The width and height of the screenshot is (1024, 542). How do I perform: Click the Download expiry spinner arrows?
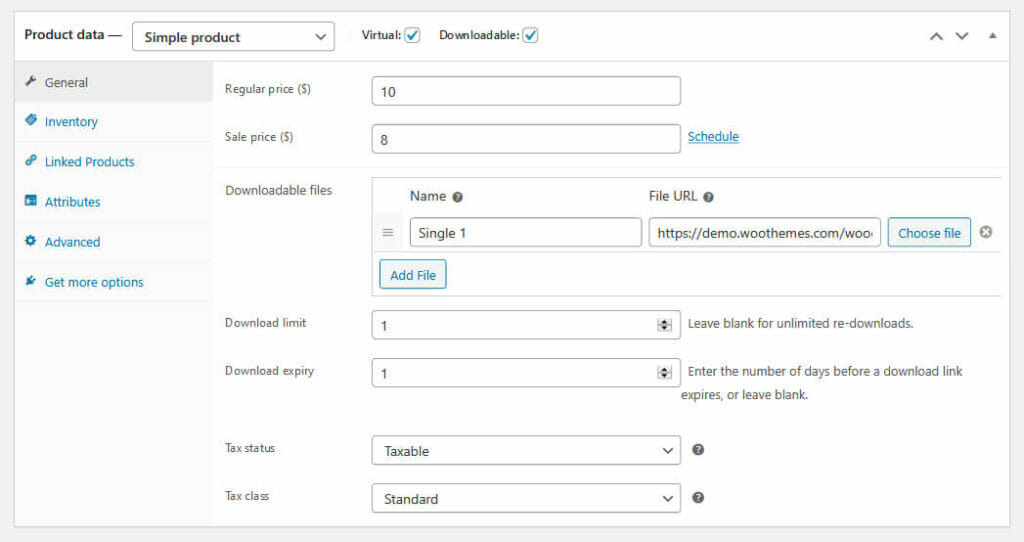664,373
